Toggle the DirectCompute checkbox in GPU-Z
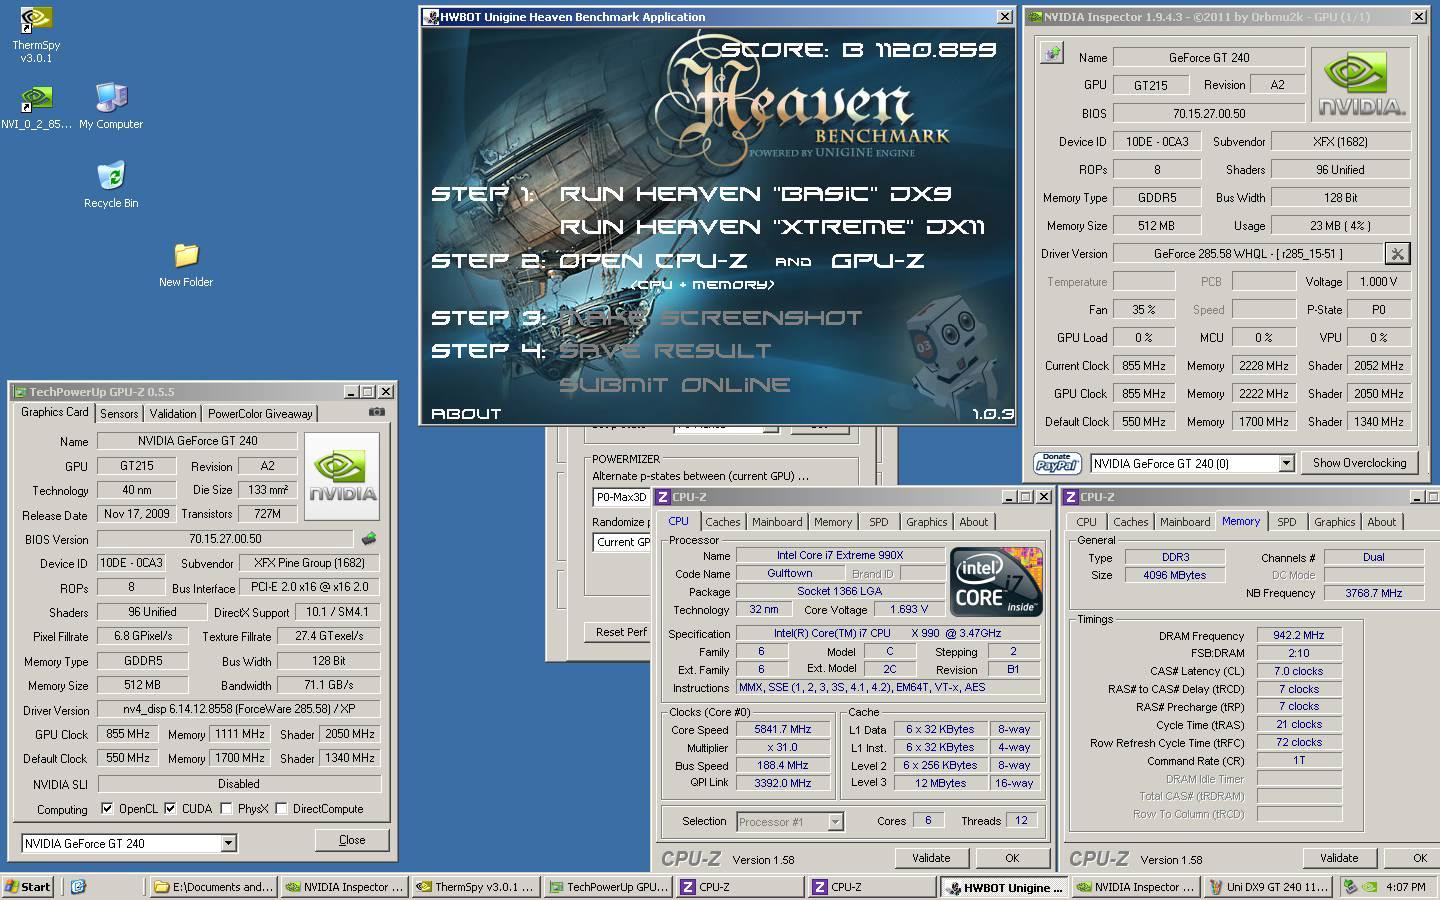Screen dimensions: 1440x900 [x=281, y=808]
